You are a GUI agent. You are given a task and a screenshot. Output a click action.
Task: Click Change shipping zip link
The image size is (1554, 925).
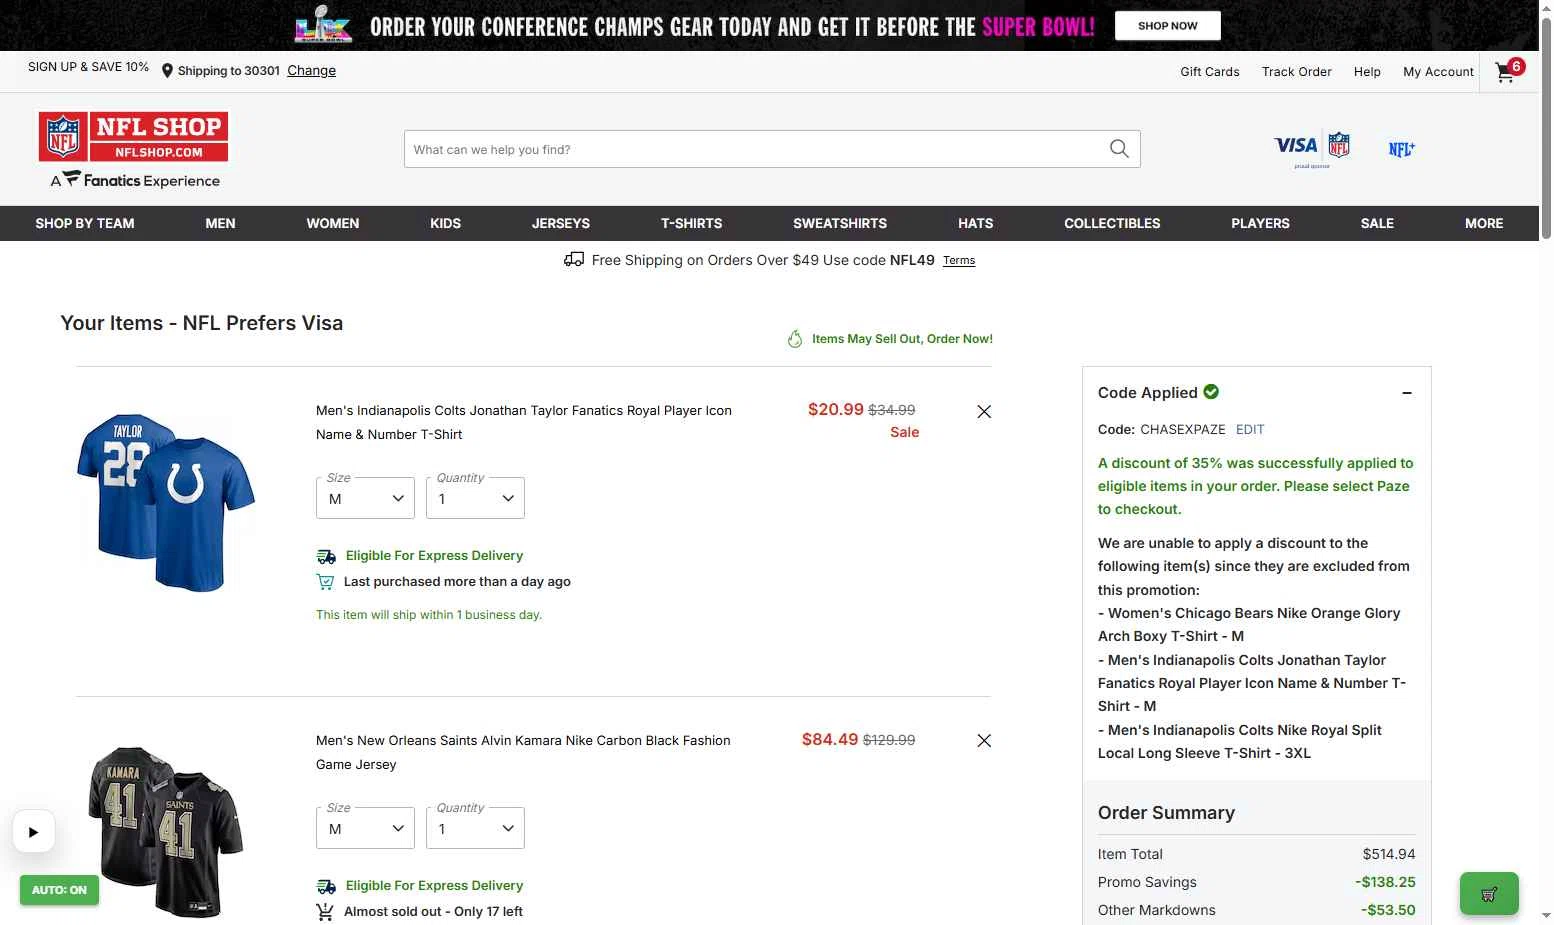tap(311, 71)
